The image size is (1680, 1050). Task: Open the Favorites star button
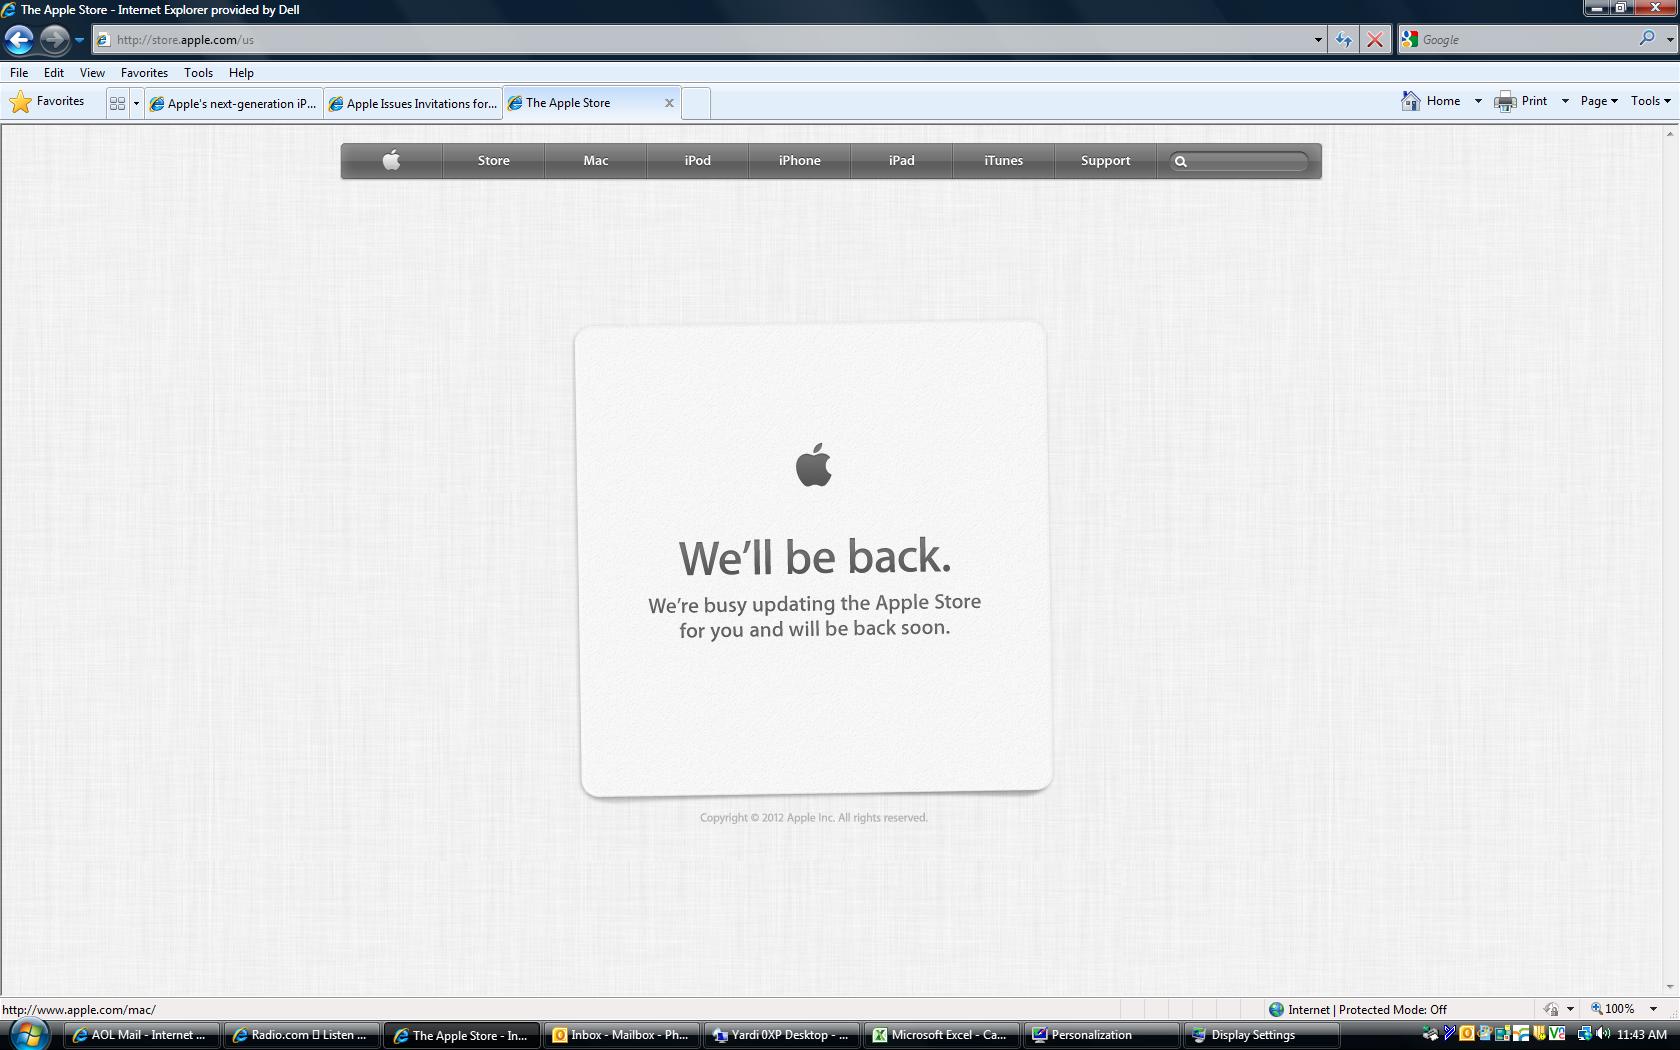[x=47, y=102]
